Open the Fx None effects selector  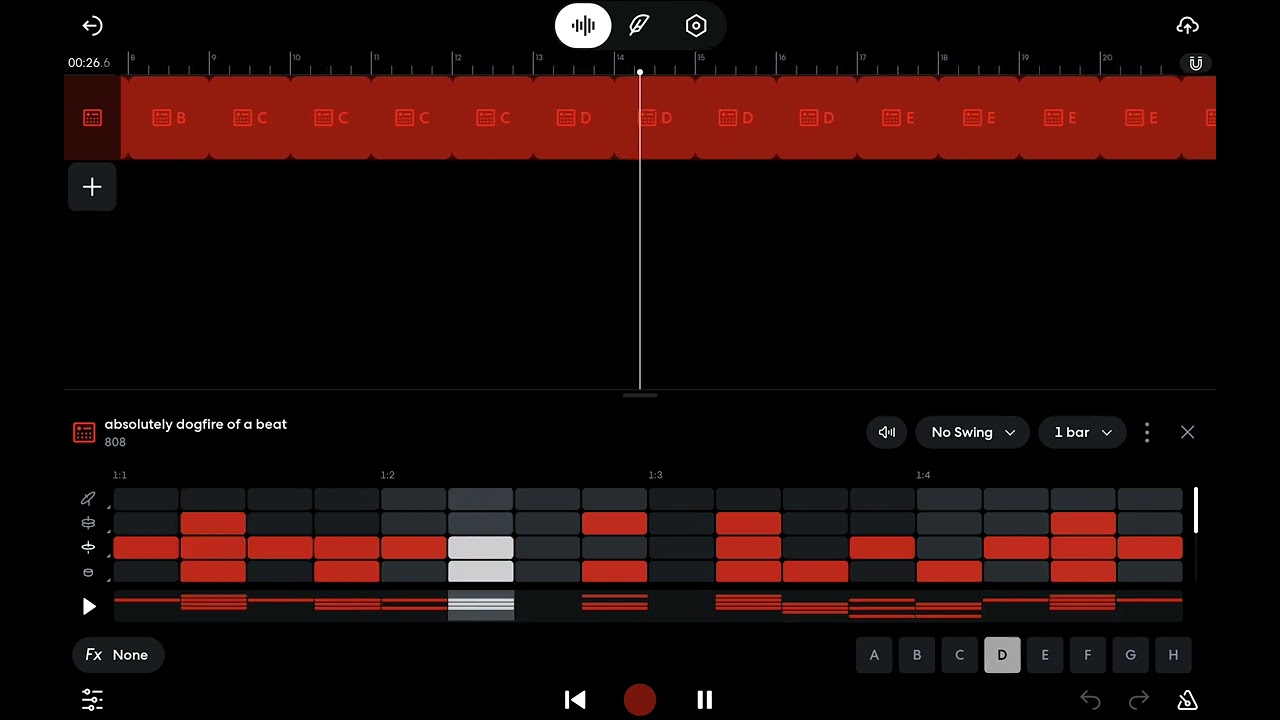(118, 655)
